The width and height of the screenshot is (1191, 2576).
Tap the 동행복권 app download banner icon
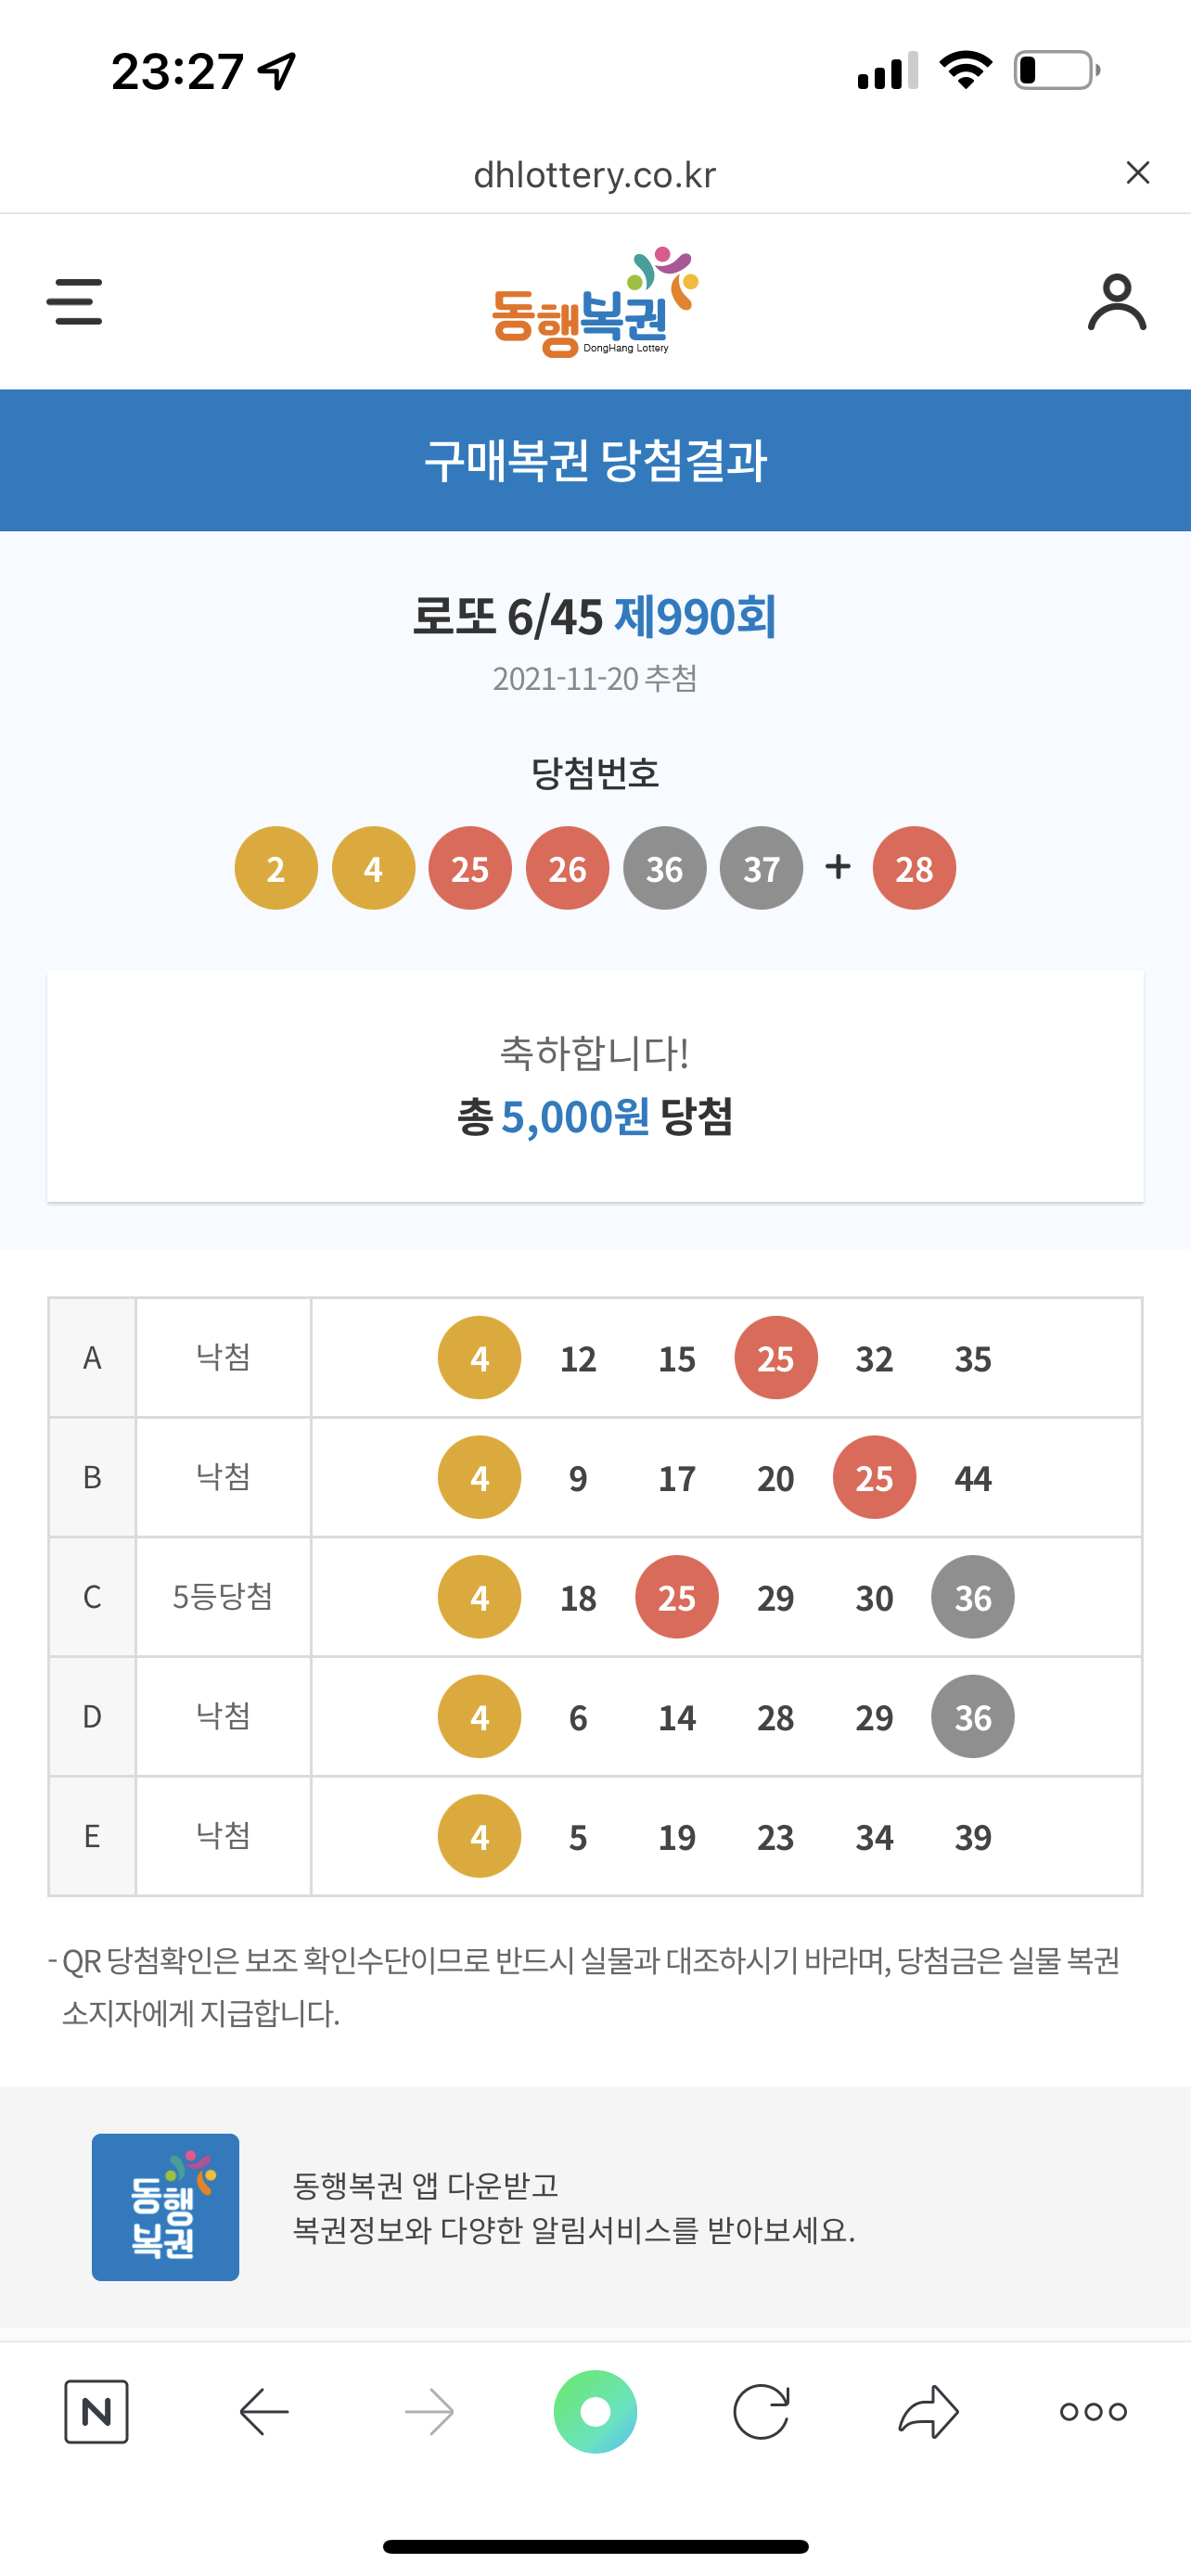[x=165, y=2207]
